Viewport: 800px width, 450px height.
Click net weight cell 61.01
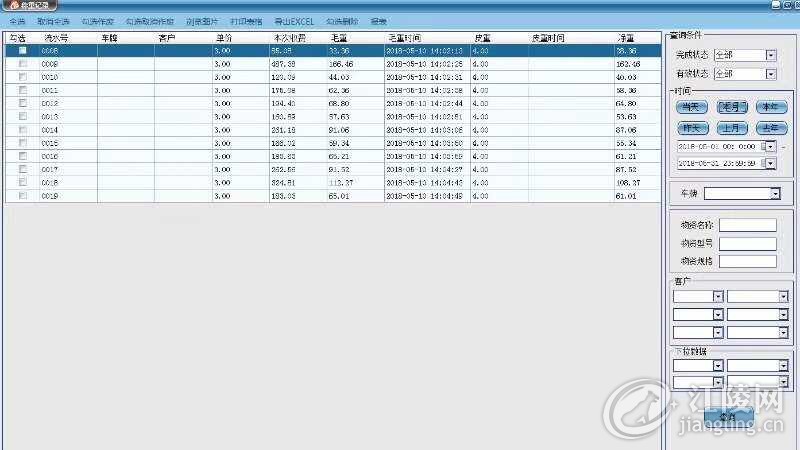[626, 196]
